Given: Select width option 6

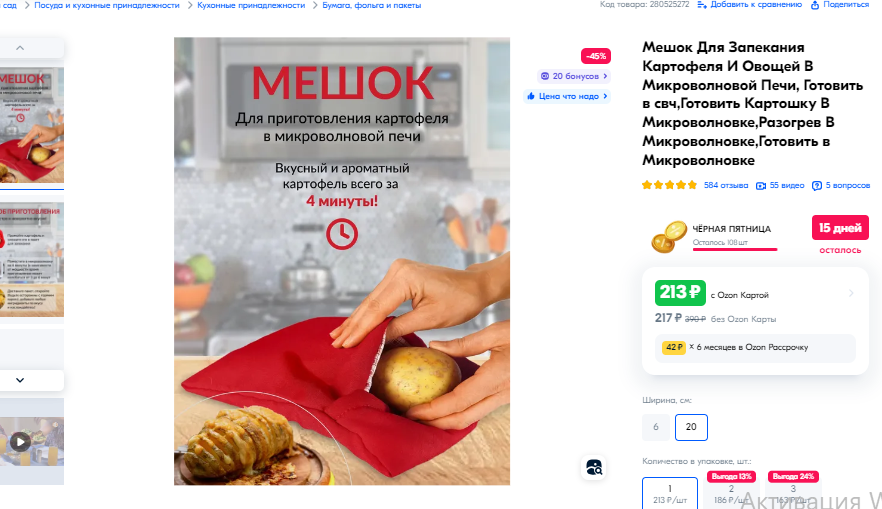Looking at the screenshot, I should point(656,427).
